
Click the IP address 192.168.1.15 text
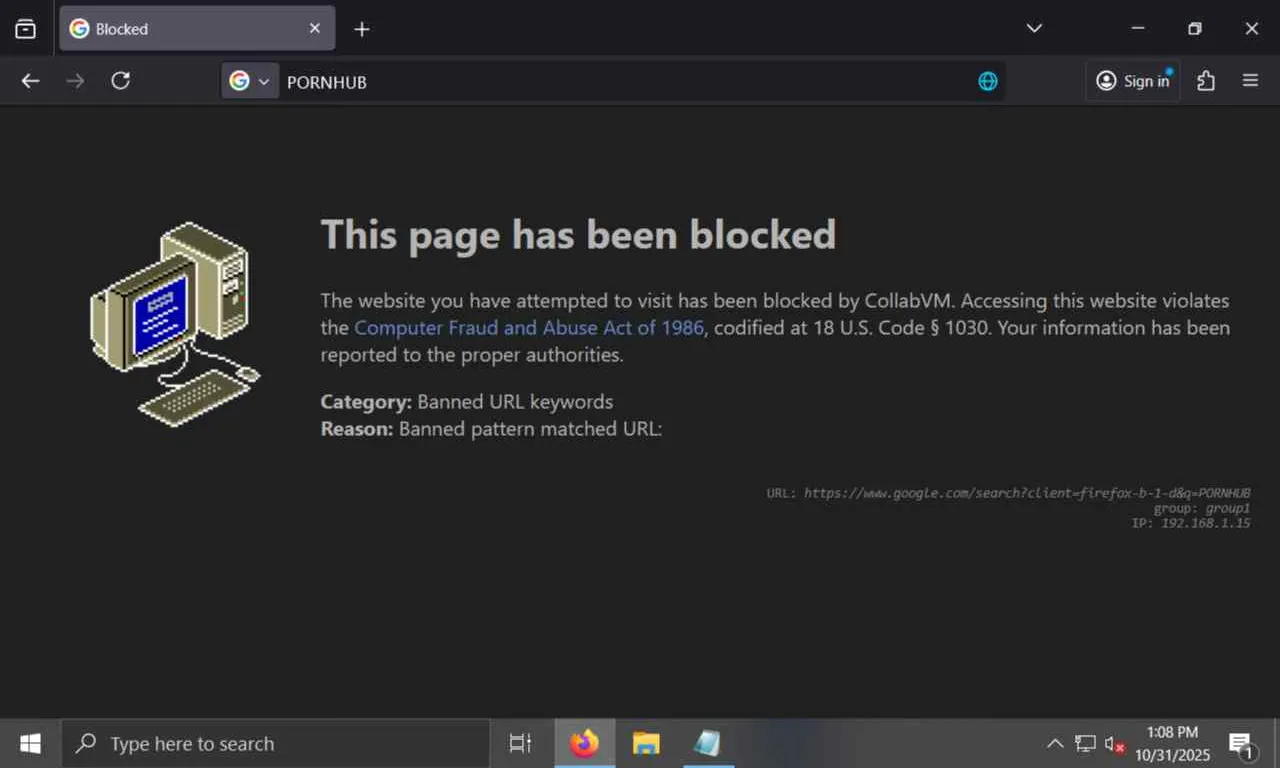pos(1205,523)
